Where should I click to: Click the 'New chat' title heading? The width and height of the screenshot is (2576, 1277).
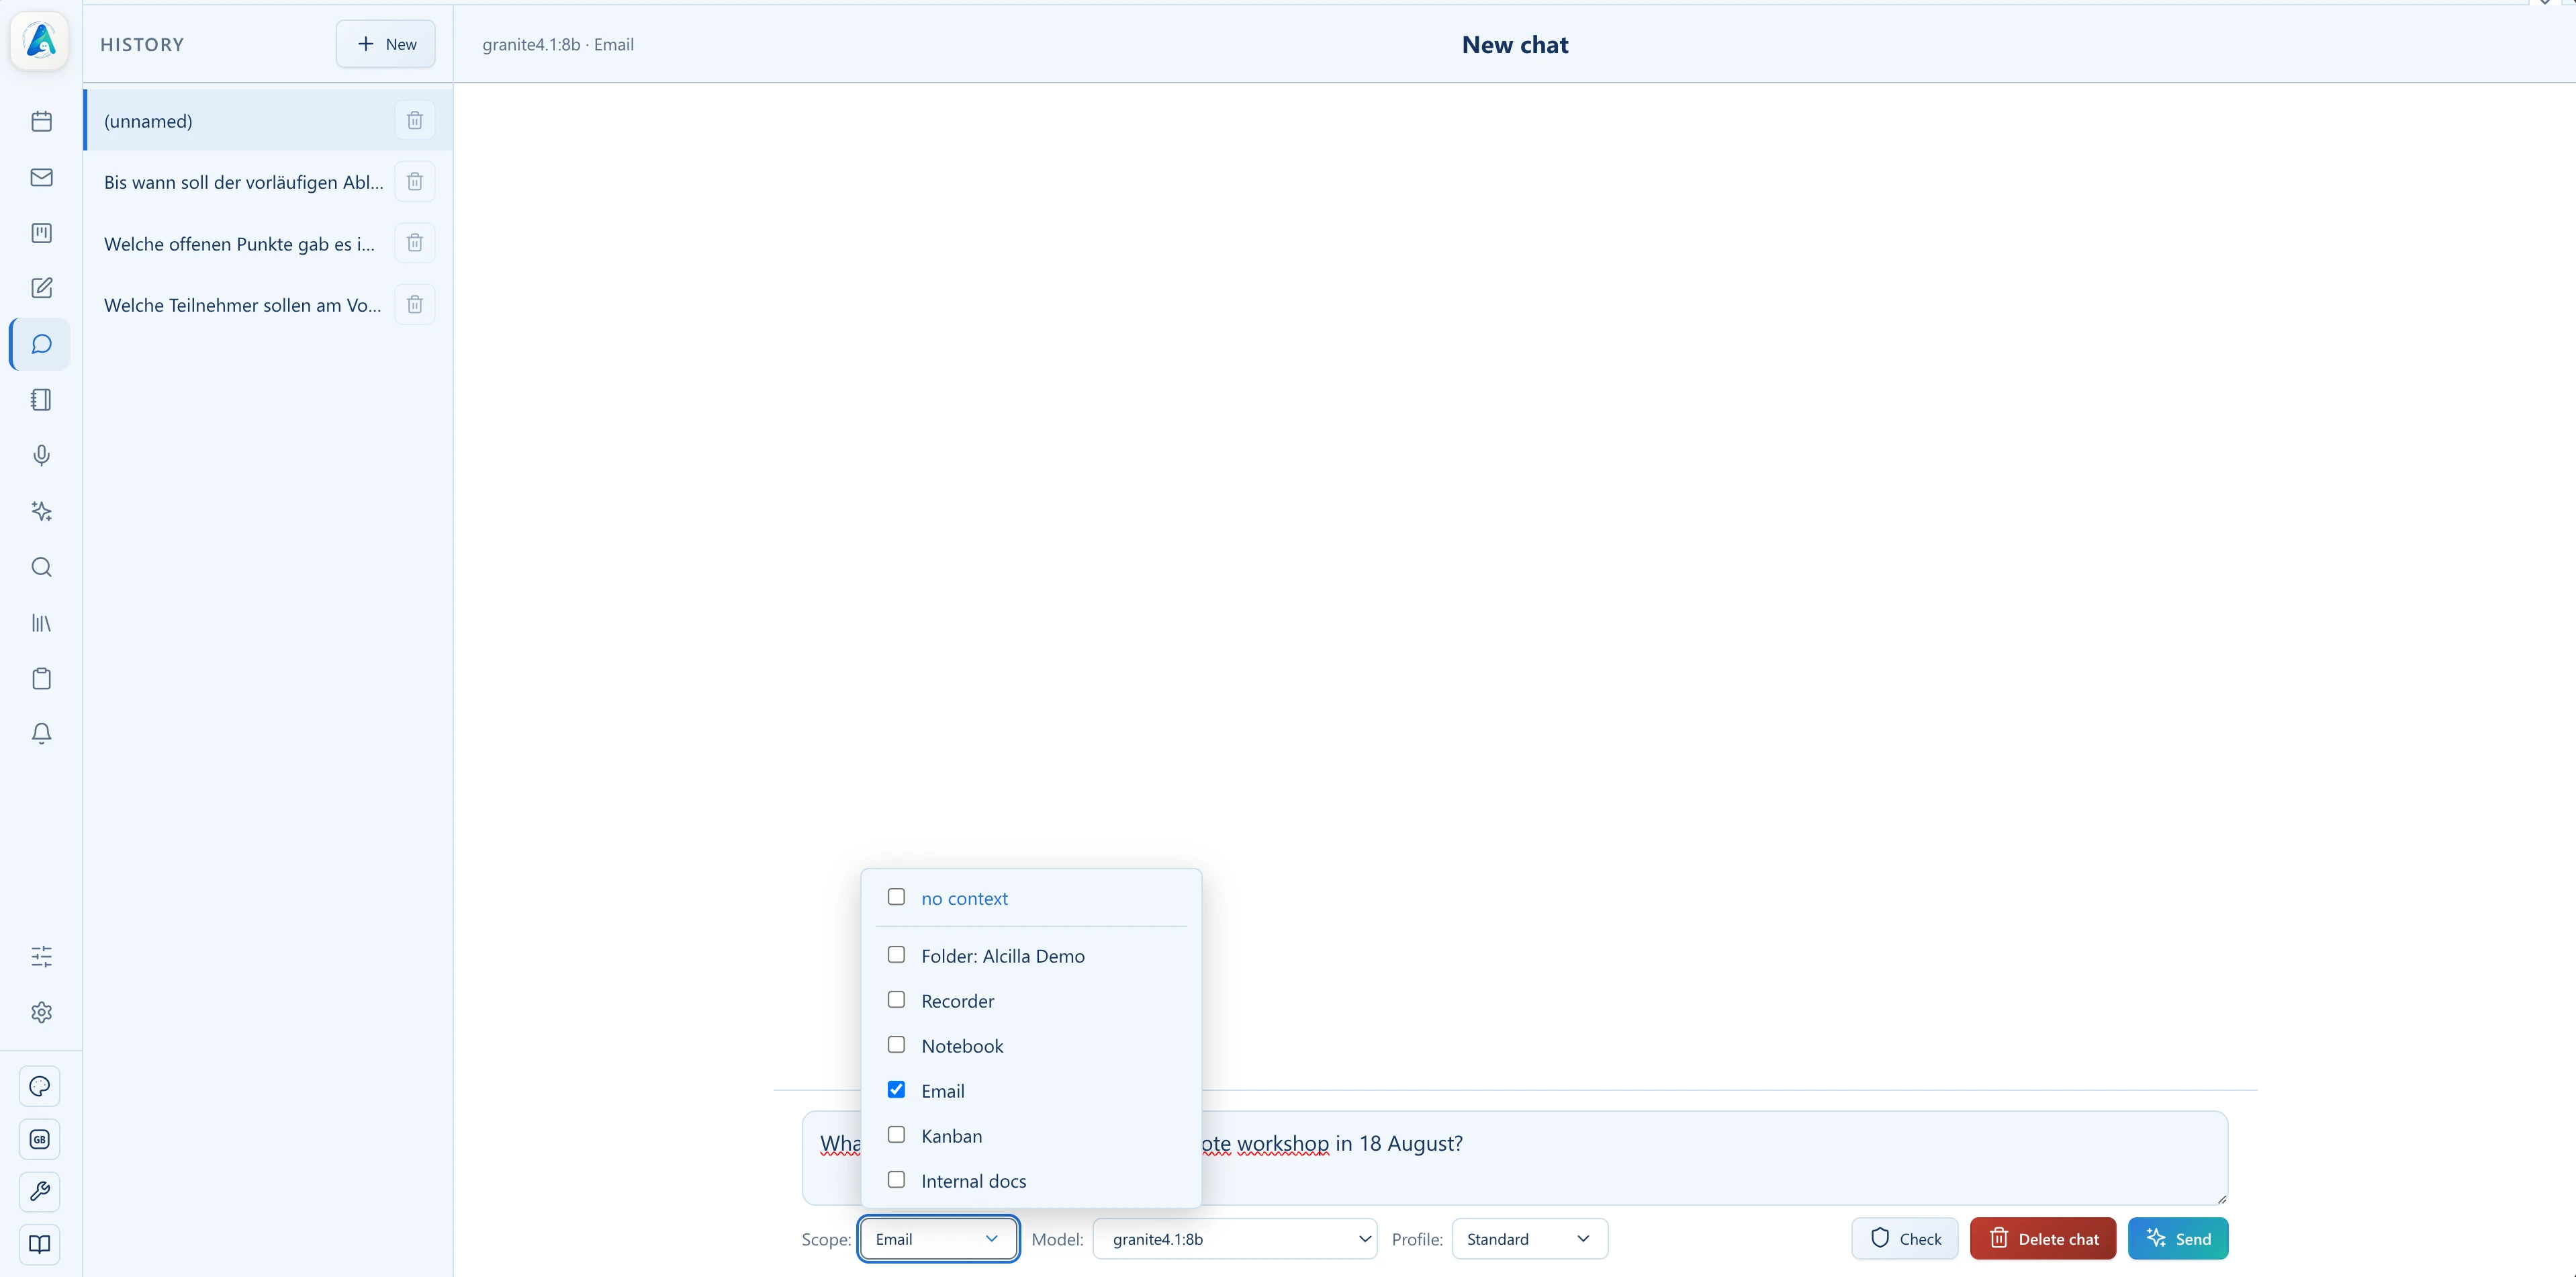click(1515, 45)
